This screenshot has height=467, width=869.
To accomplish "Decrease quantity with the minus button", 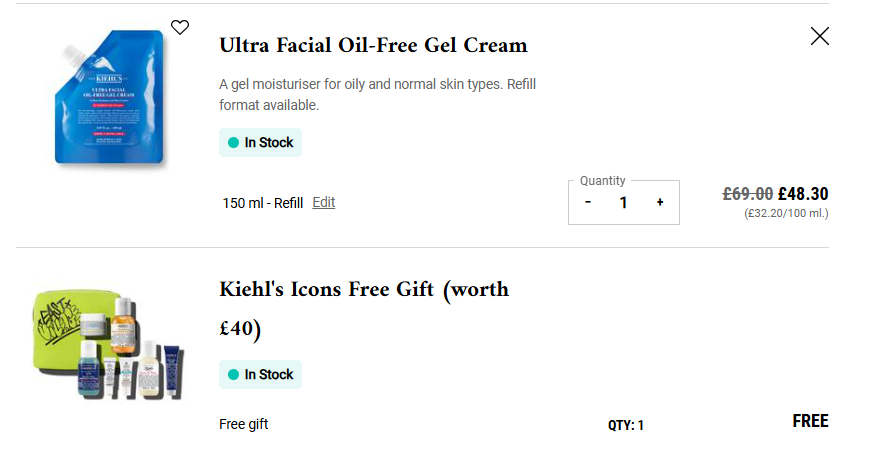I will tap(588, 203).
